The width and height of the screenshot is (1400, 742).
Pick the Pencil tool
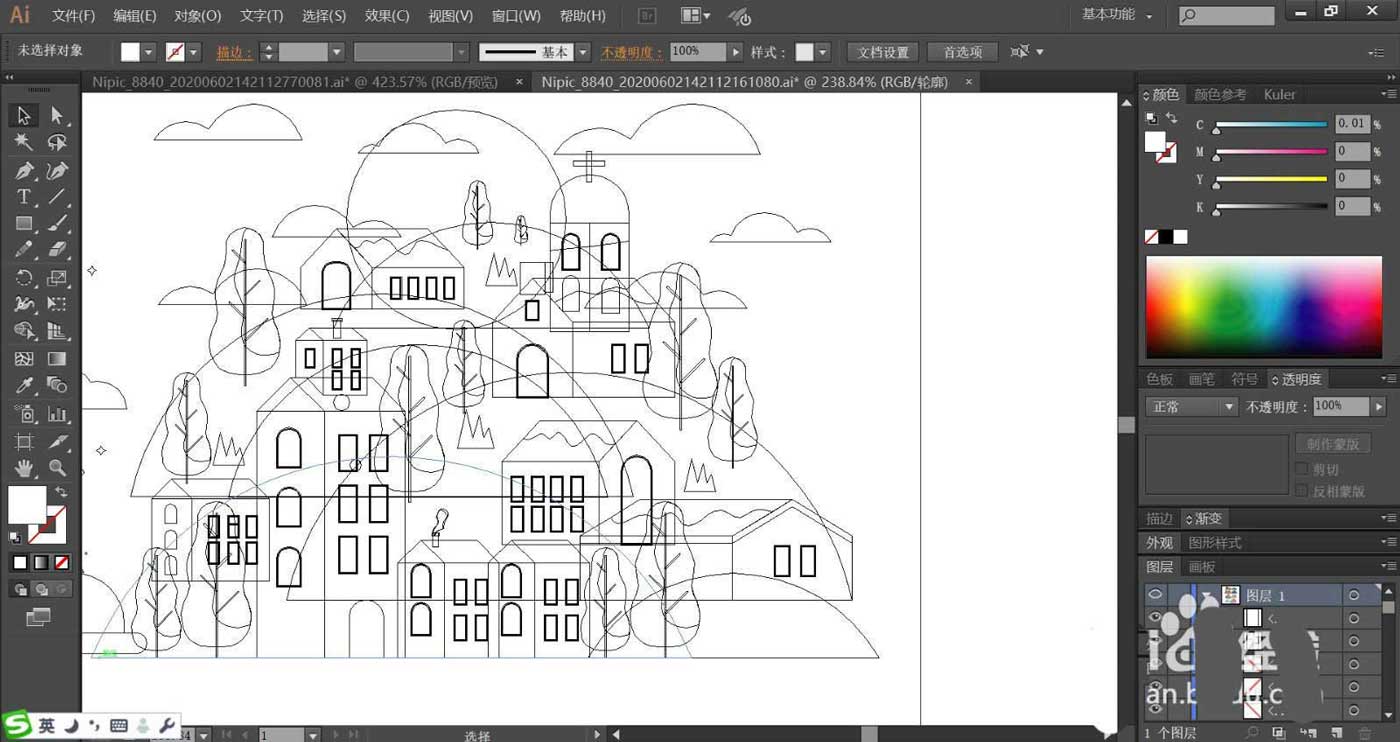pos(24,250)
